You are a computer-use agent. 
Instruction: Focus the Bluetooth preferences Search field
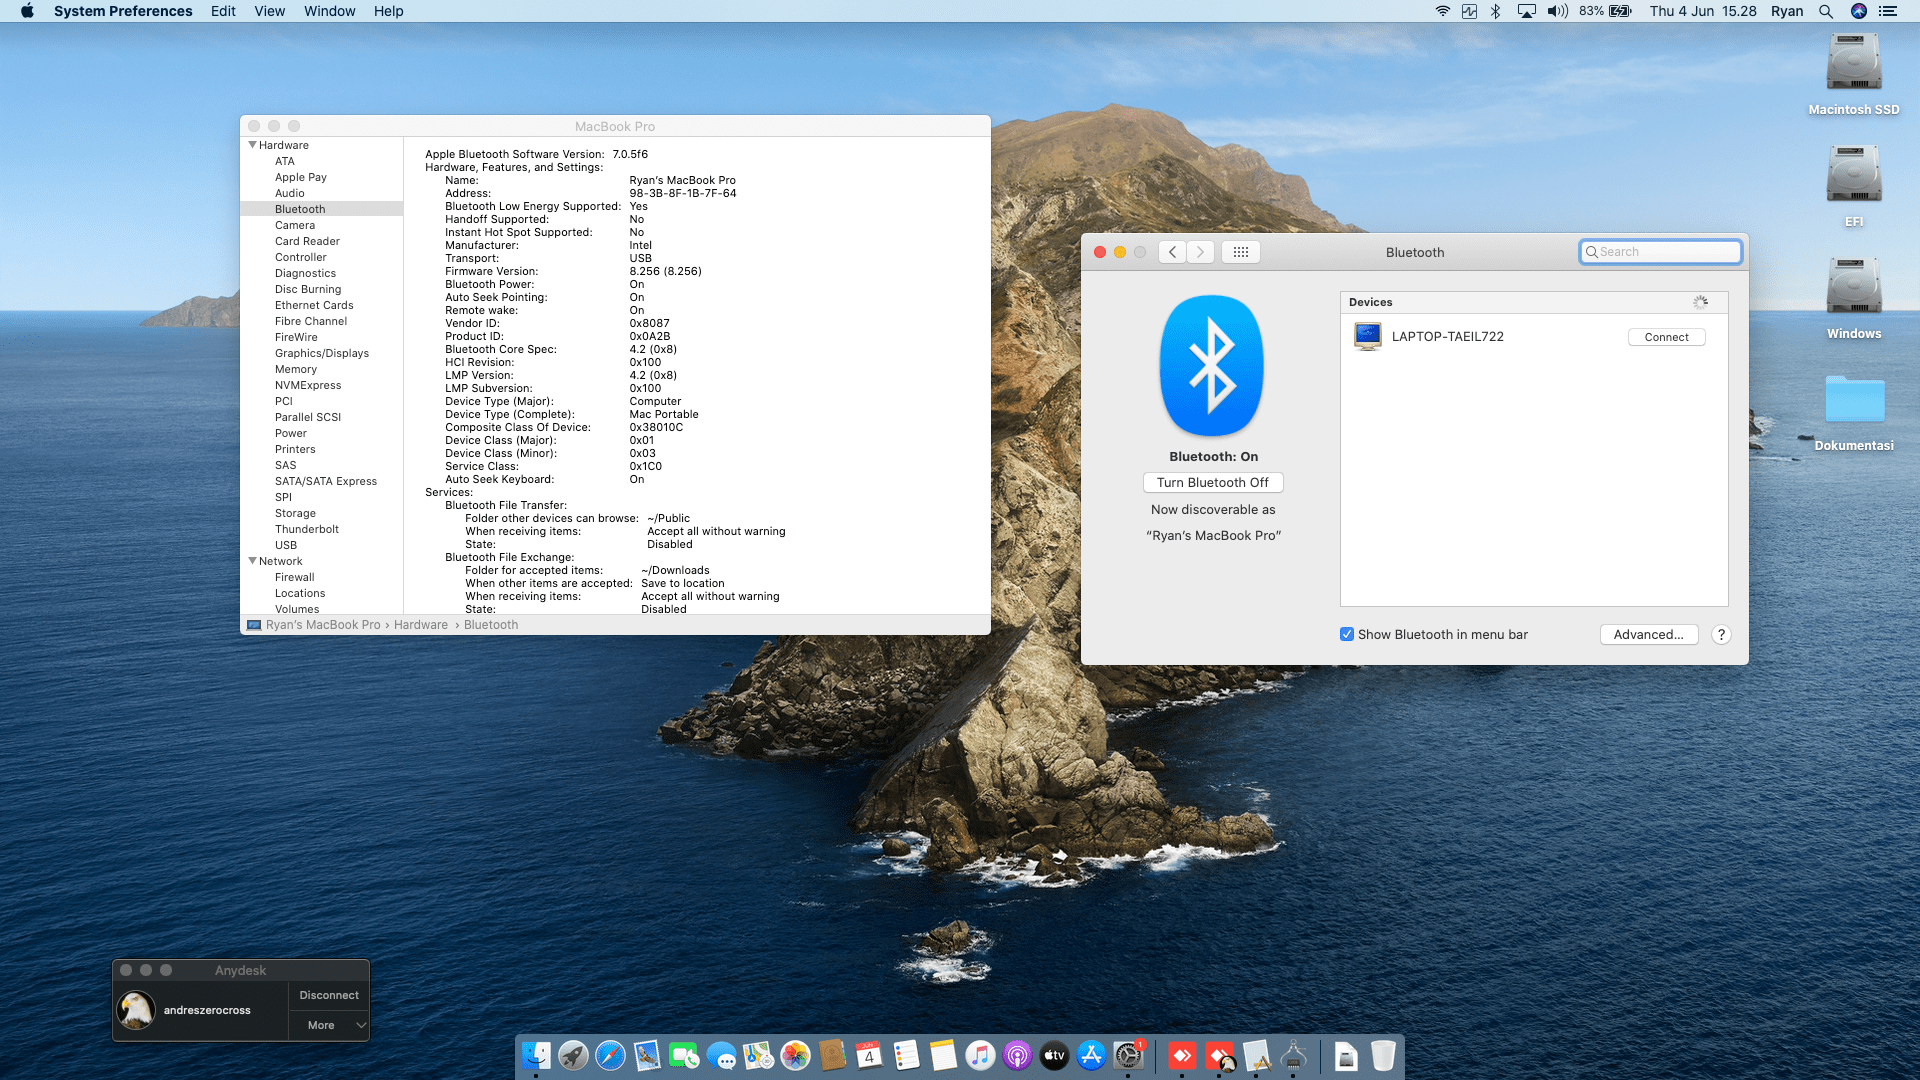[x=1661, y=252]
